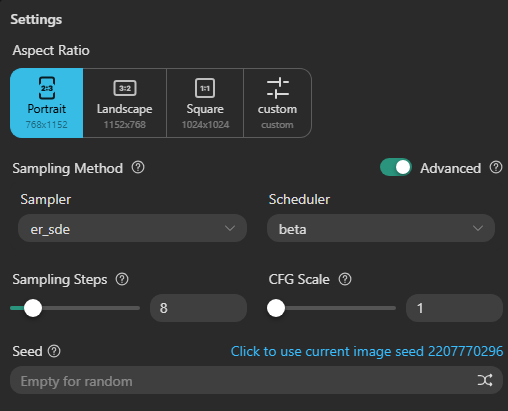Open the Scheduler dropdown showing beta
This screenshot has height=411, width=508.
coord(381,228)
